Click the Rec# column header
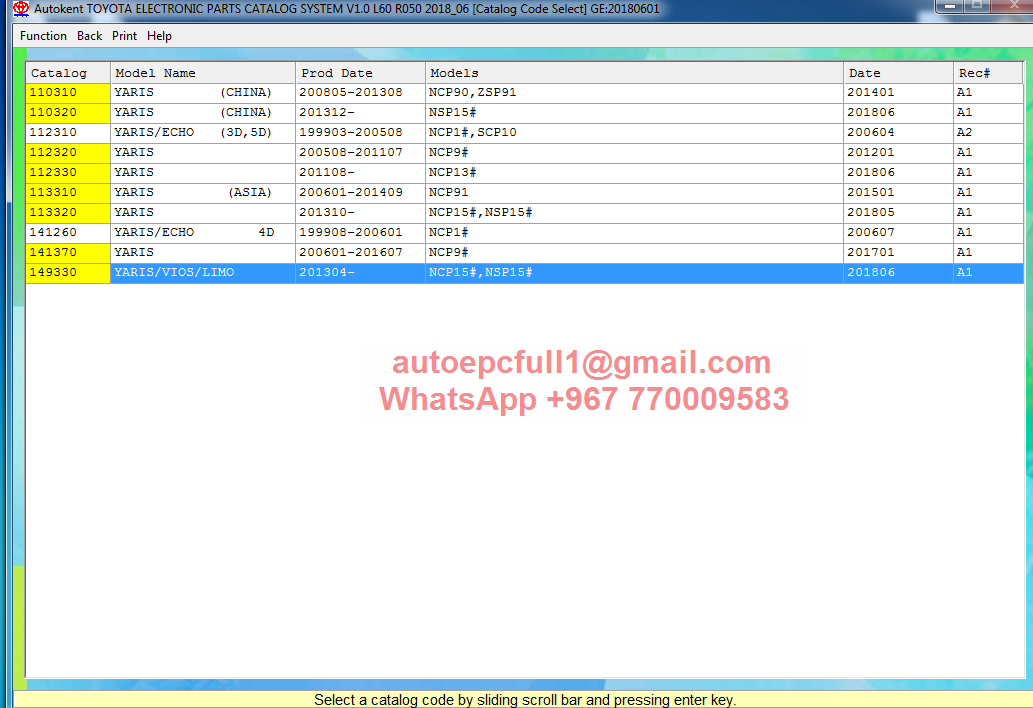This screenshot has width=1033, height=708. pyautogui.click(x=988, y=72)
